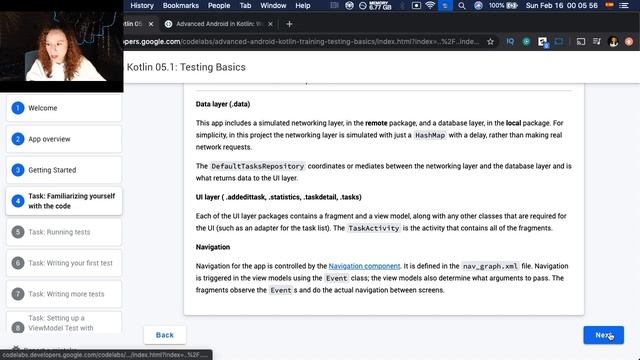Click the HashMap code text
640x360 pixels.
pyautogui.click(x=430, y=135)
